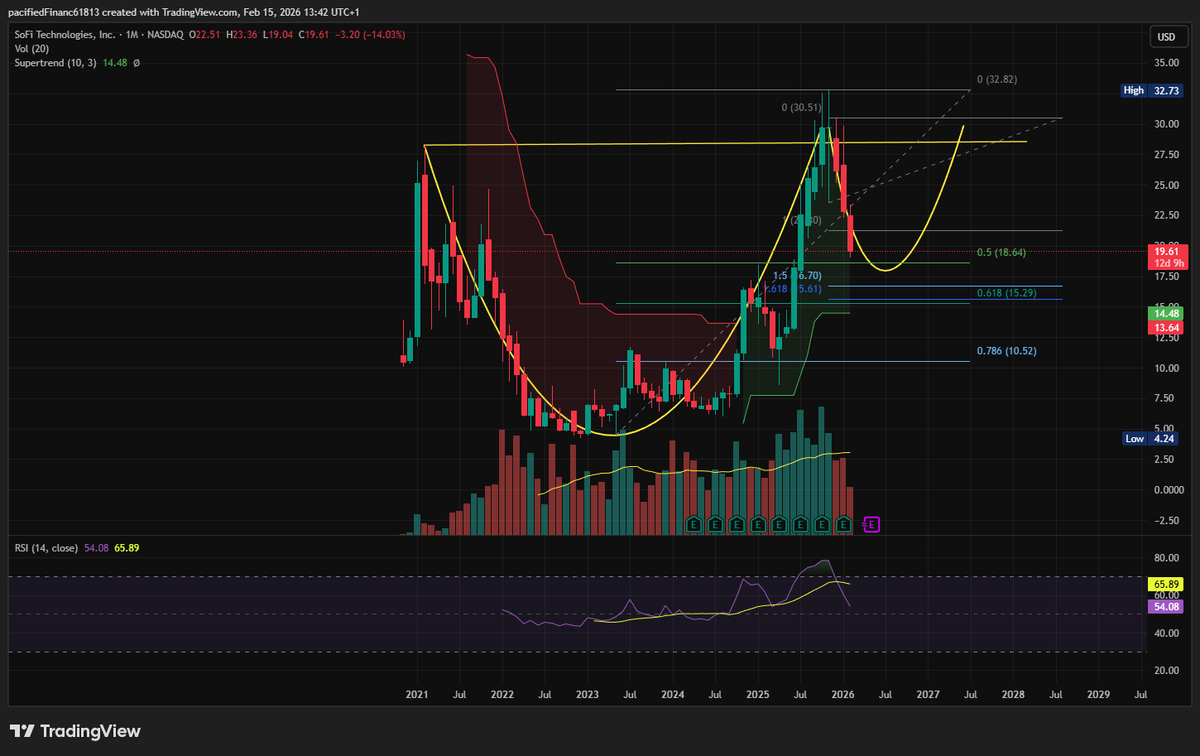
Task: Click the green 14.48 Supertrend axis label
Action: (x=1166, y=313)
